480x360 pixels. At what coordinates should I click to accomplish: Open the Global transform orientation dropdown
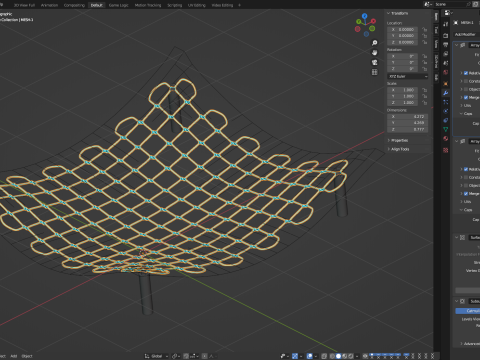[156, 356]
